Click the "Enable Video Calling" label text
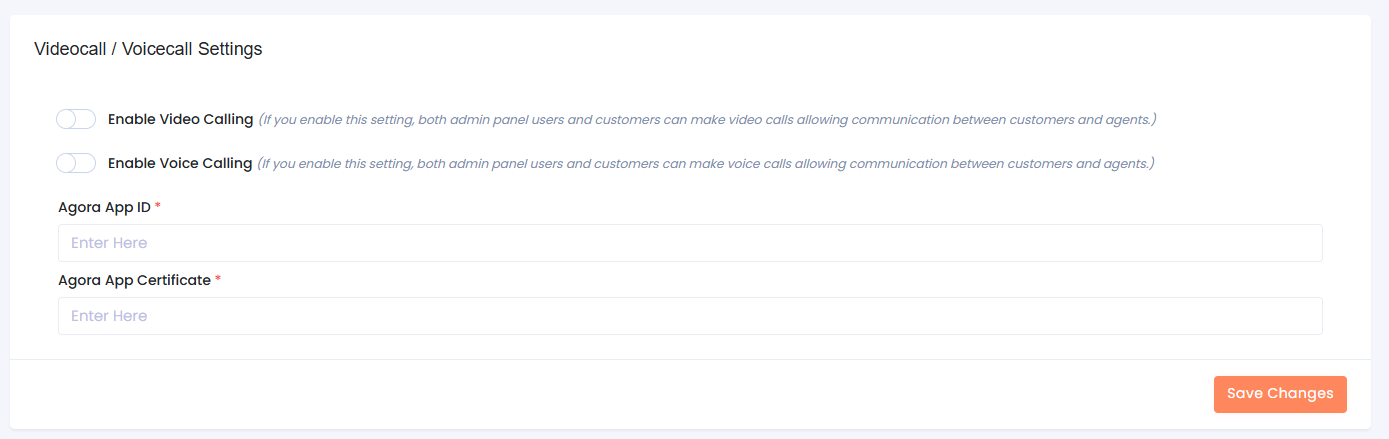Viewport: 1389px width, 439px height. pos(180,120)
